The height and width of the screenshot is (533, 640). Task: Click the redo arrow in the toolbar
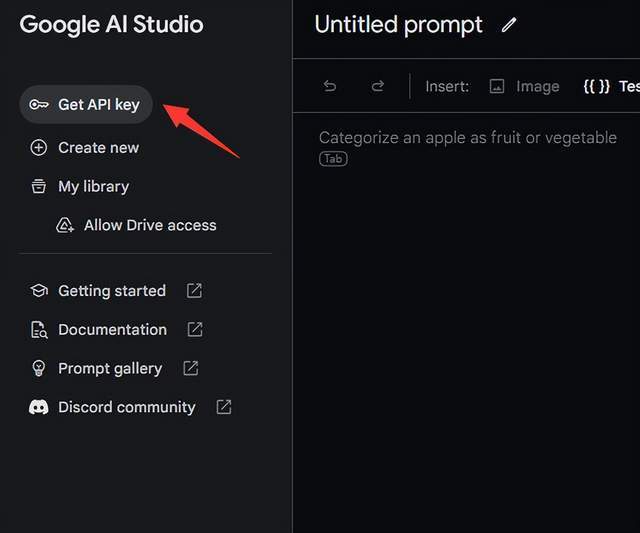pyautogui.click(x=377, y=87)
